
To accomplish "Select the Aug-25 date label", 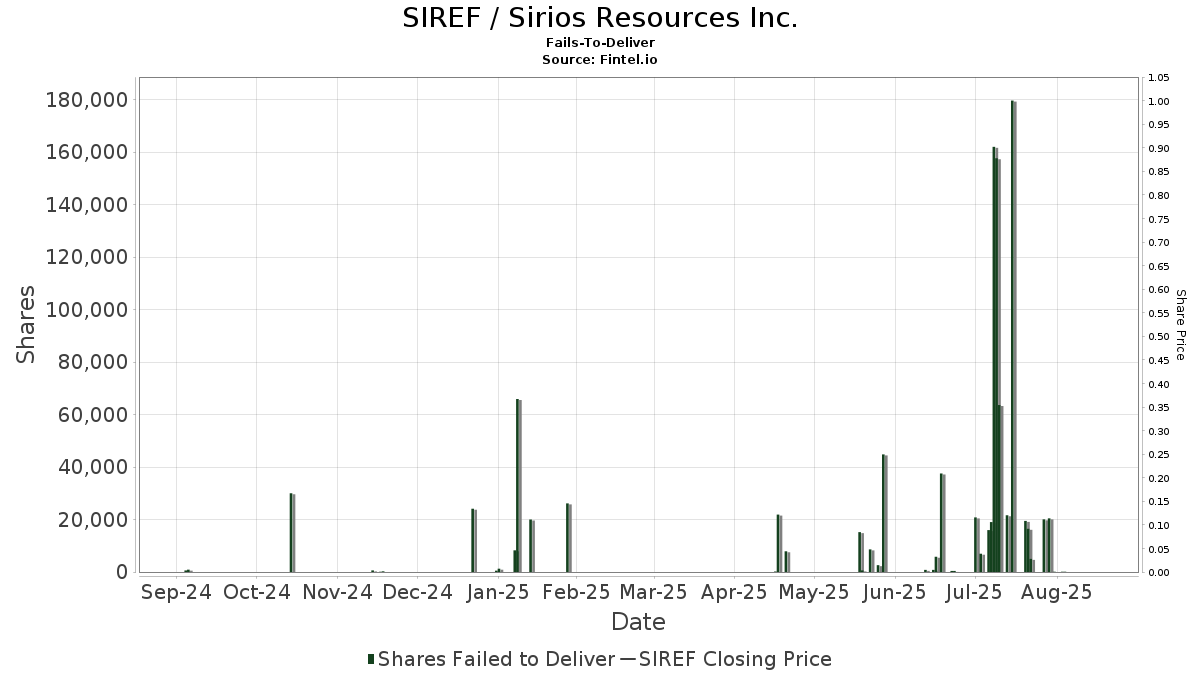I will (1056, 592).
